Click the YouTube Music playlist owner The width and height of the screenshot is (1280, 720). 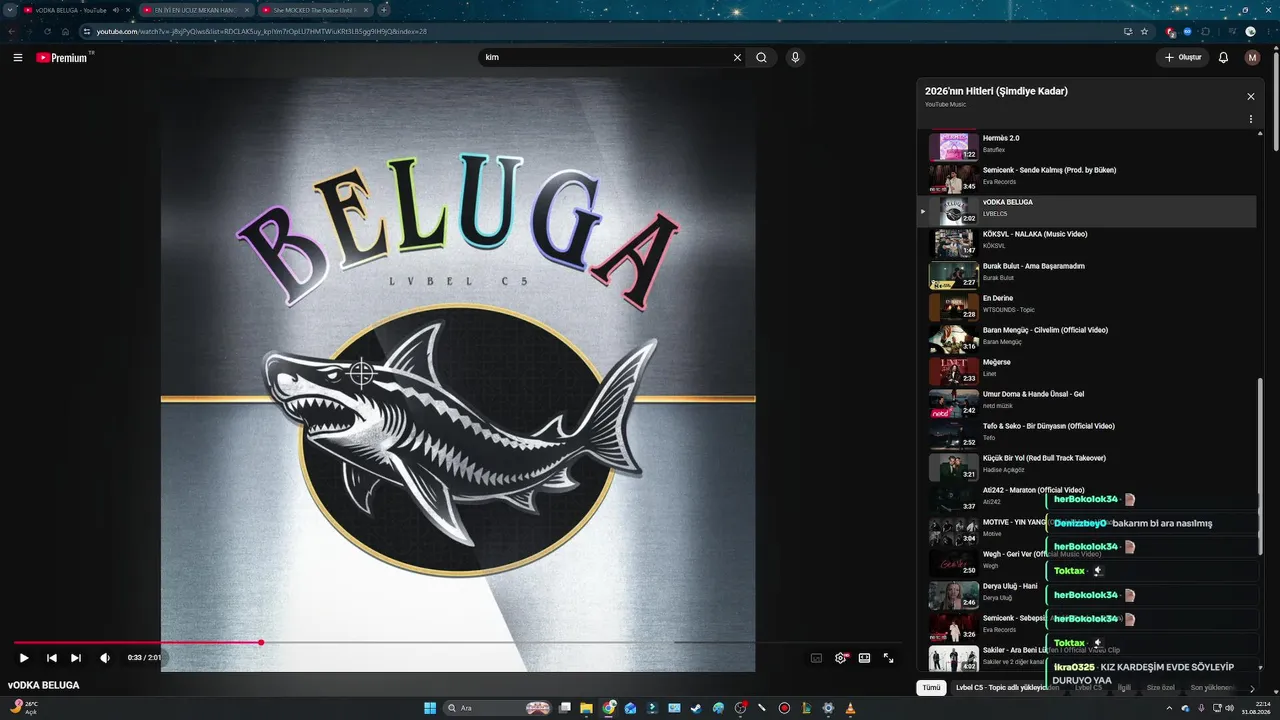pos(945,104)
